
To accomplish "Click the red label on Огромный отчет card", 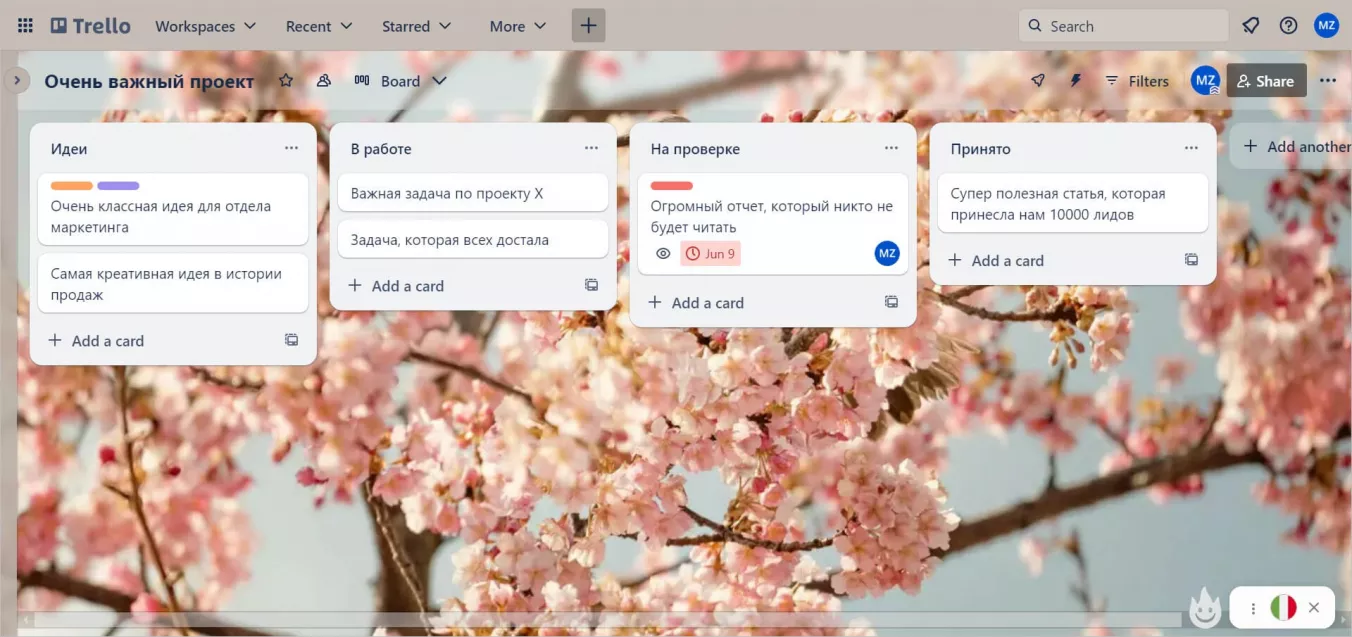I will [x=671, y=186].
